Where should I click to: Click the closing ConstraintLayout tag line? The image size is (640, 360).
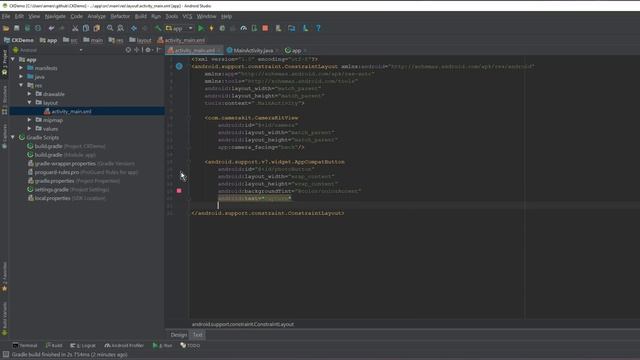tap(268, 213)
